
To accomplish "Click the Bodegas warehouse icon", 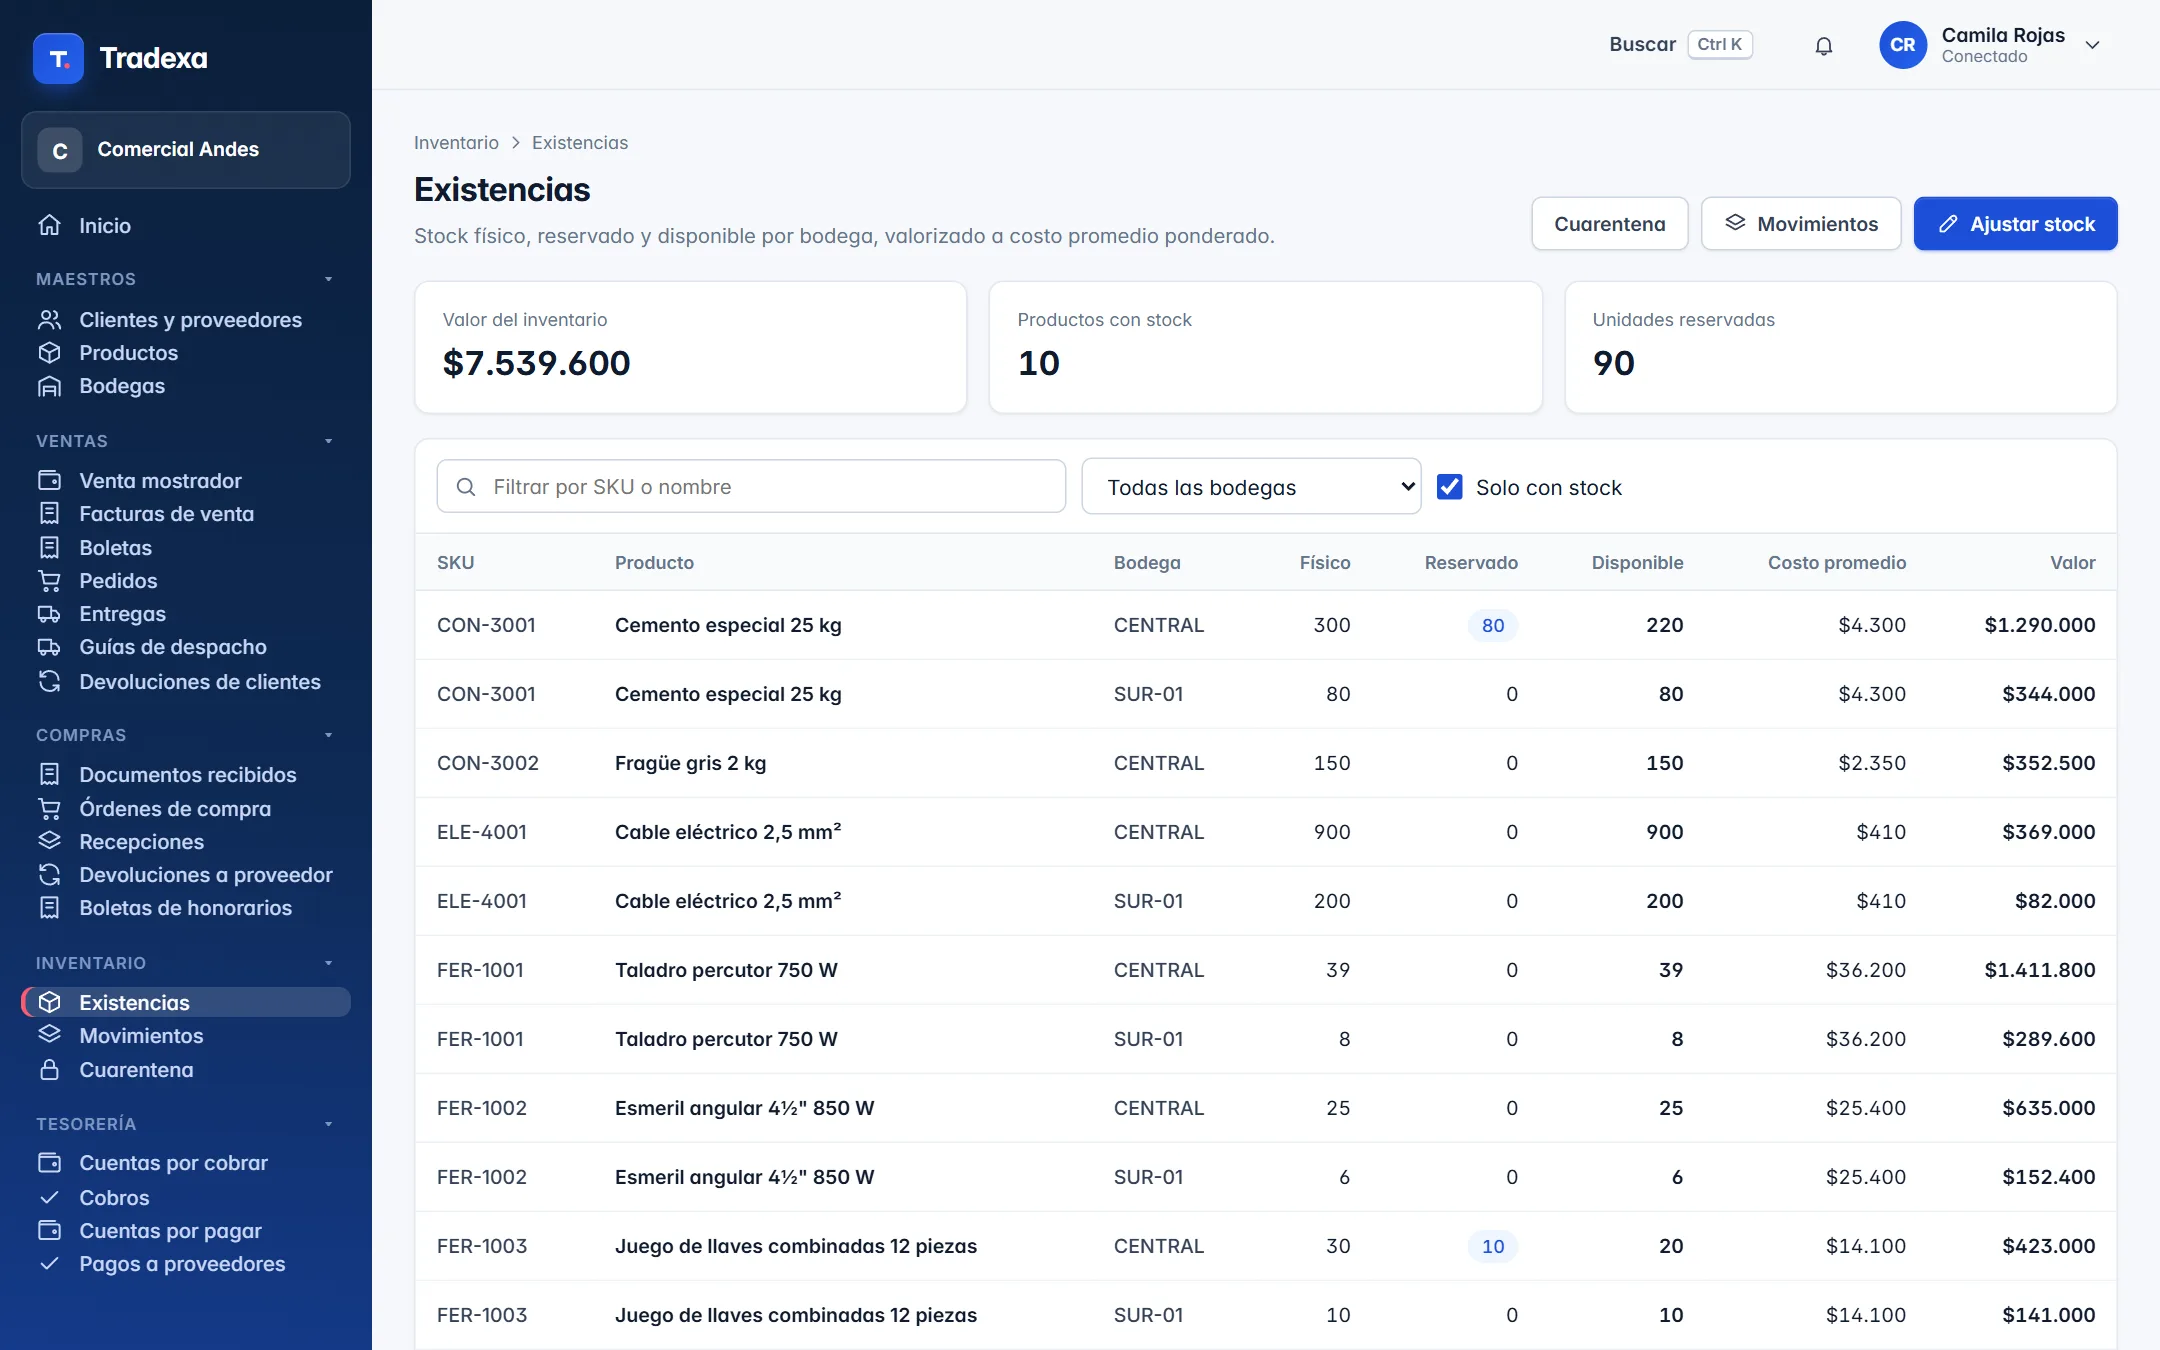I will [49, 386].
